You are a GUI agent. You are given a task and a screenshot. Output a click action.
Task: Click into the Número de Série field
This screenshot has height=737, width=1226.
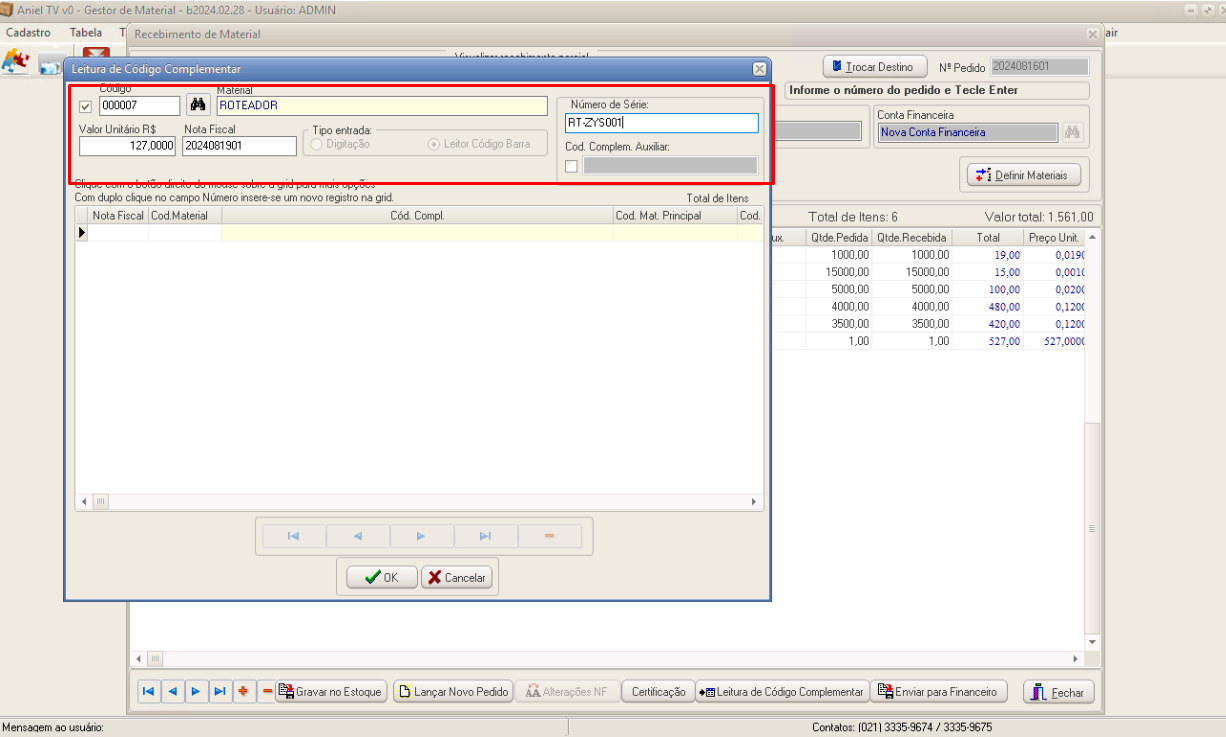tap(661, 123)
